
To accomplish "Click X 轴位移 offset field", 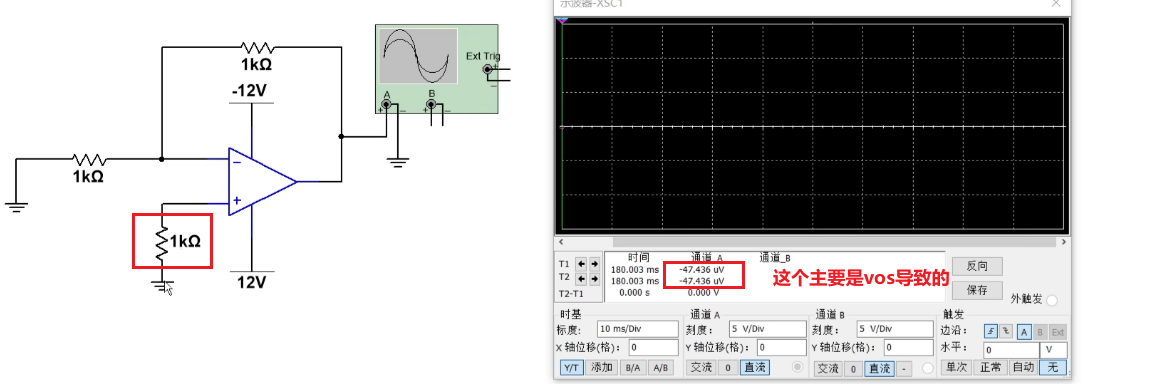I will pyautogui.click(x=653, y=347).
